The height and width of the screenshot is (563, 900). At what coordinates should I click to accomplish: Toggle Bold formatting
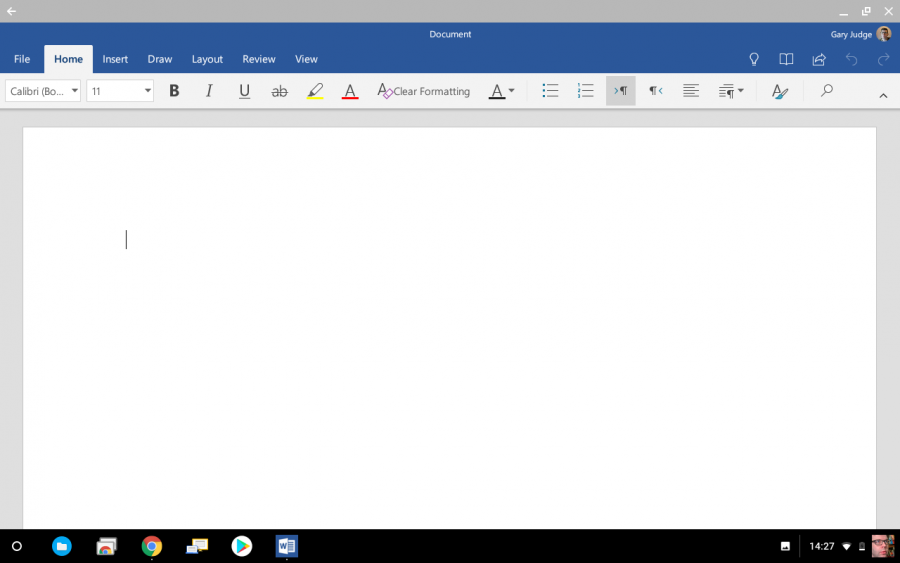[174, 91]
